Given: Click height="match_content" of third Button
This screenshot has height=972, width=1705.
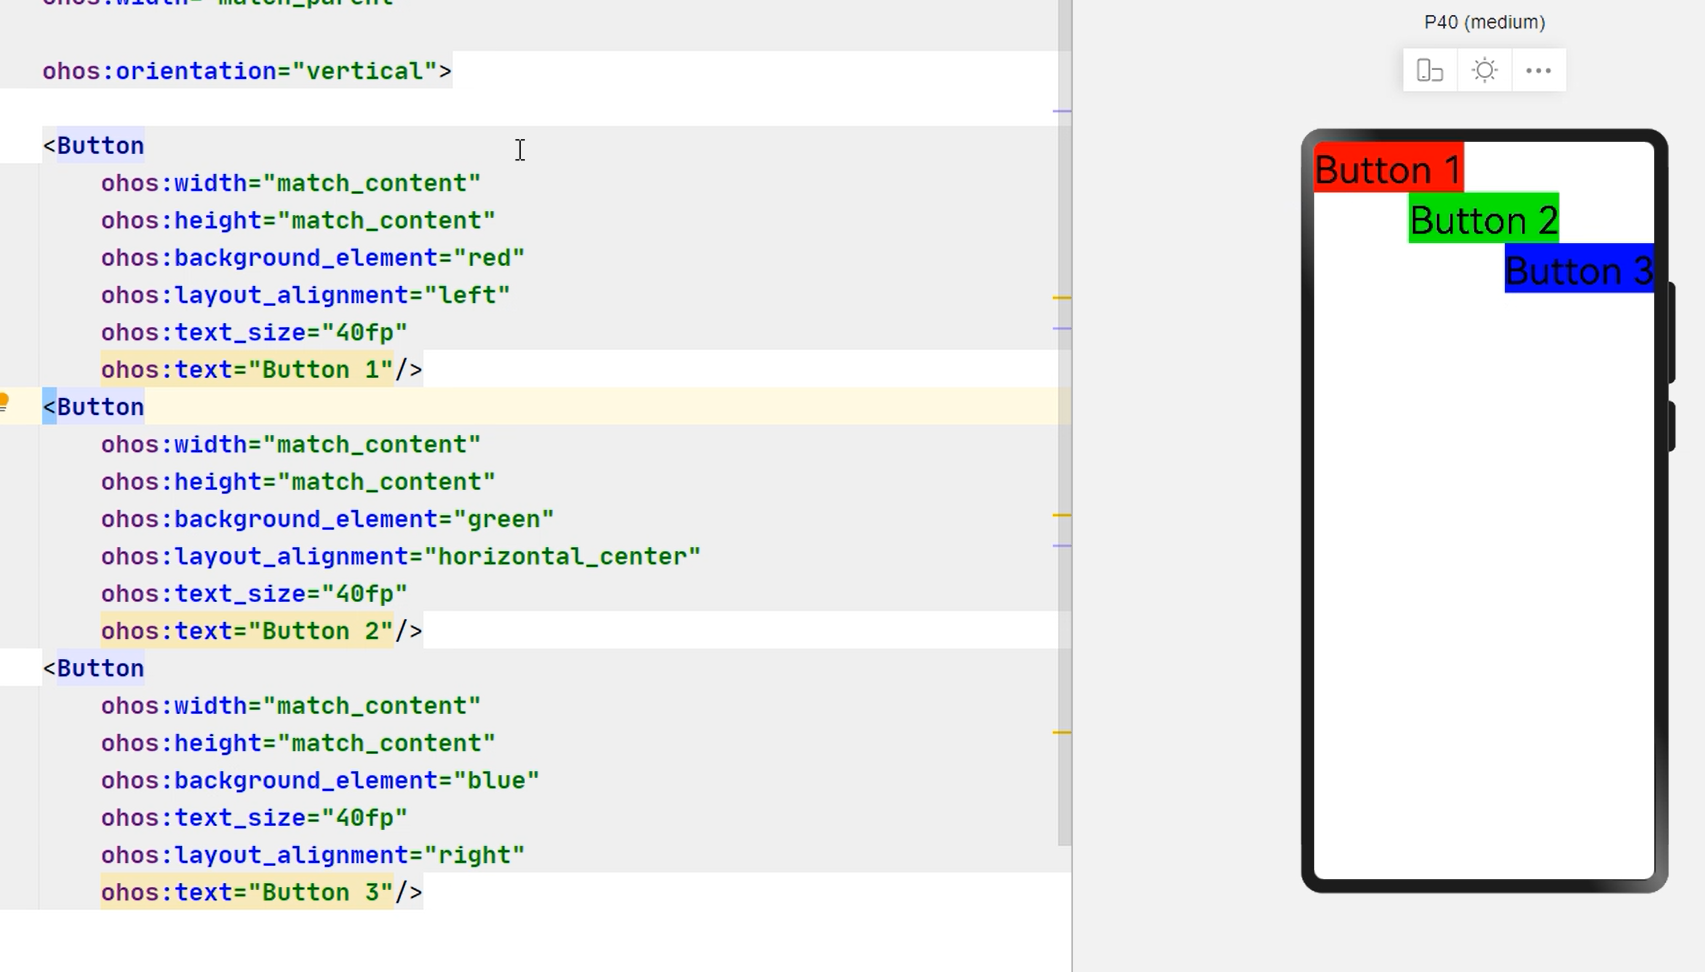Looking at the screenshot, I should coord(298,743).
